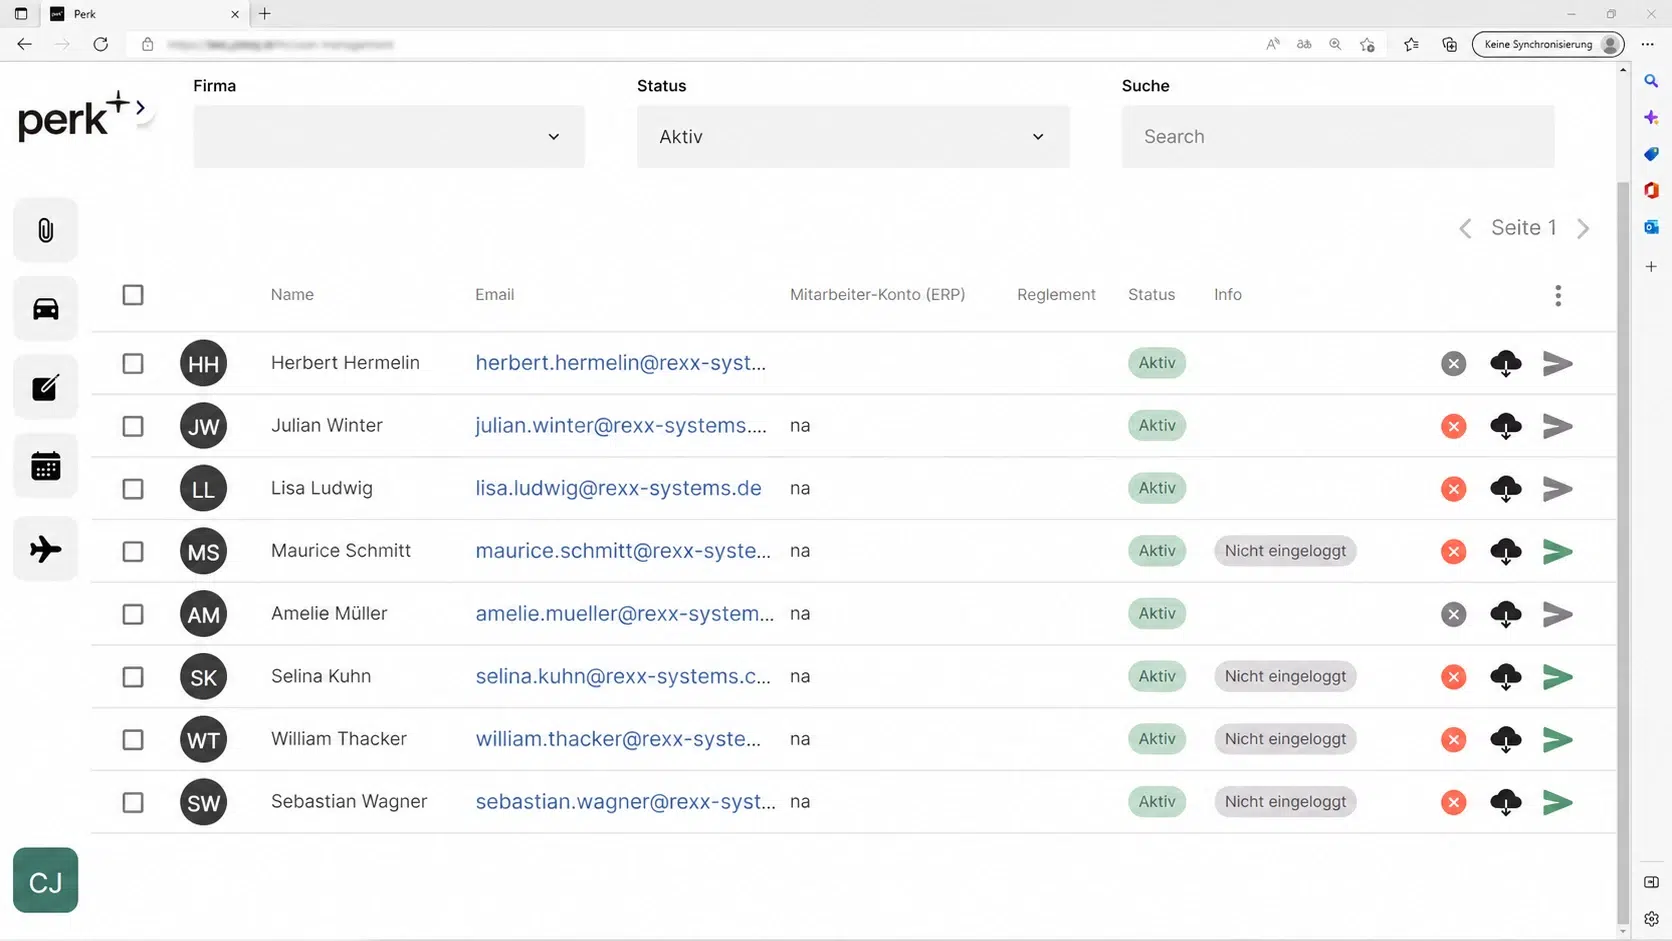Open the car mobility sidebar icon

tap(45, 309)
